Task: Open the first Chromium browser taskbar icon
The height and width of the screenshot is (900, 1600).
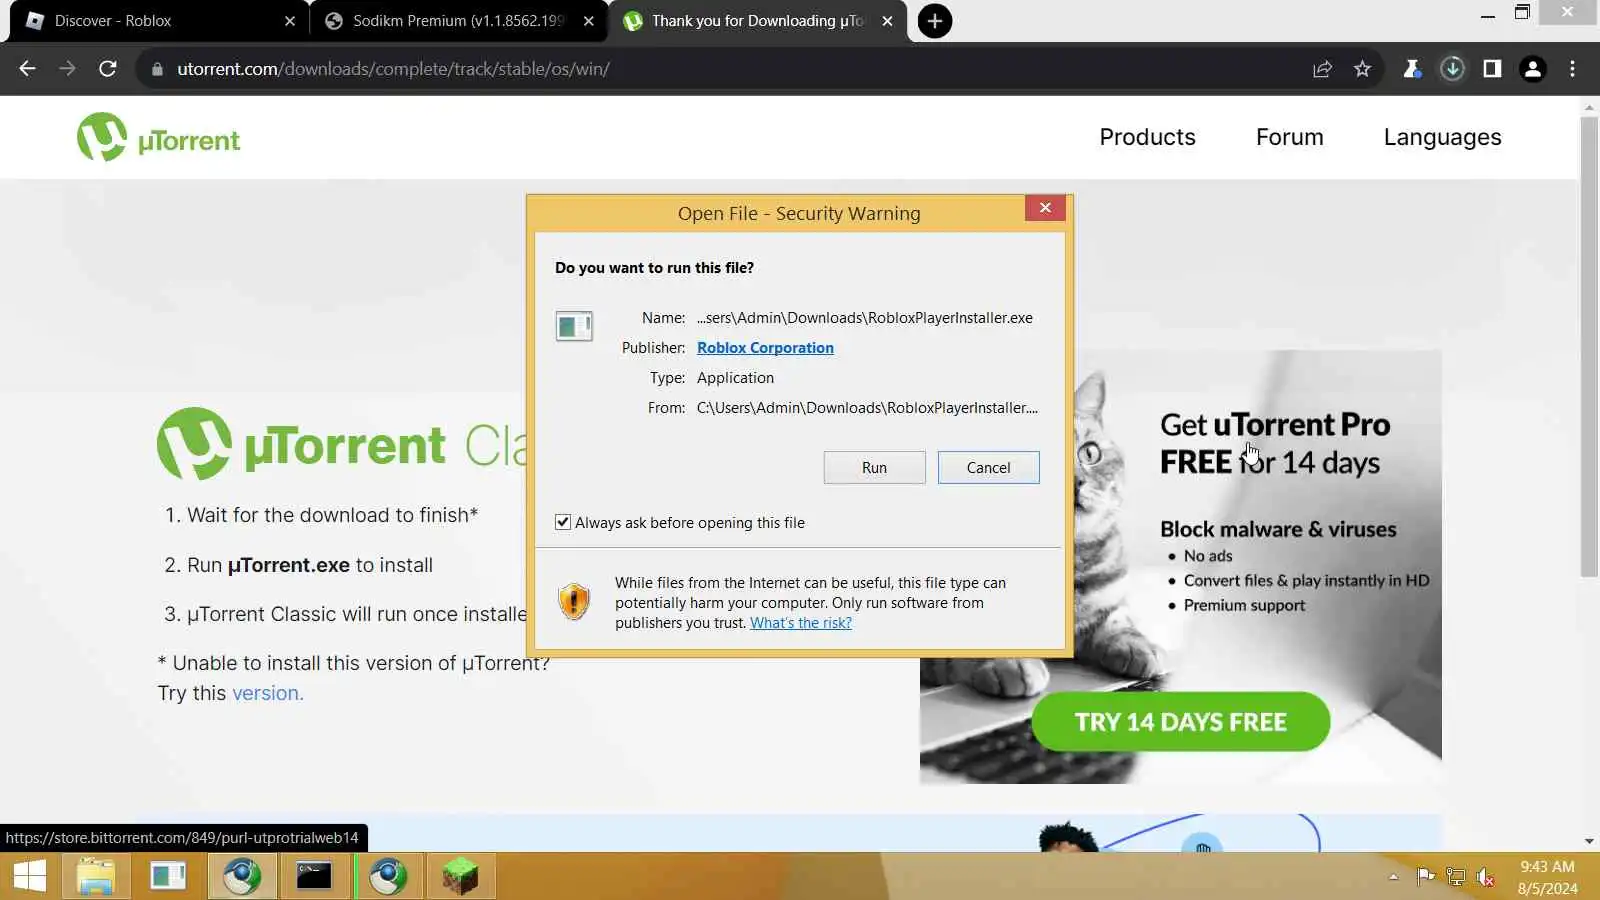Action: point(241,877)
